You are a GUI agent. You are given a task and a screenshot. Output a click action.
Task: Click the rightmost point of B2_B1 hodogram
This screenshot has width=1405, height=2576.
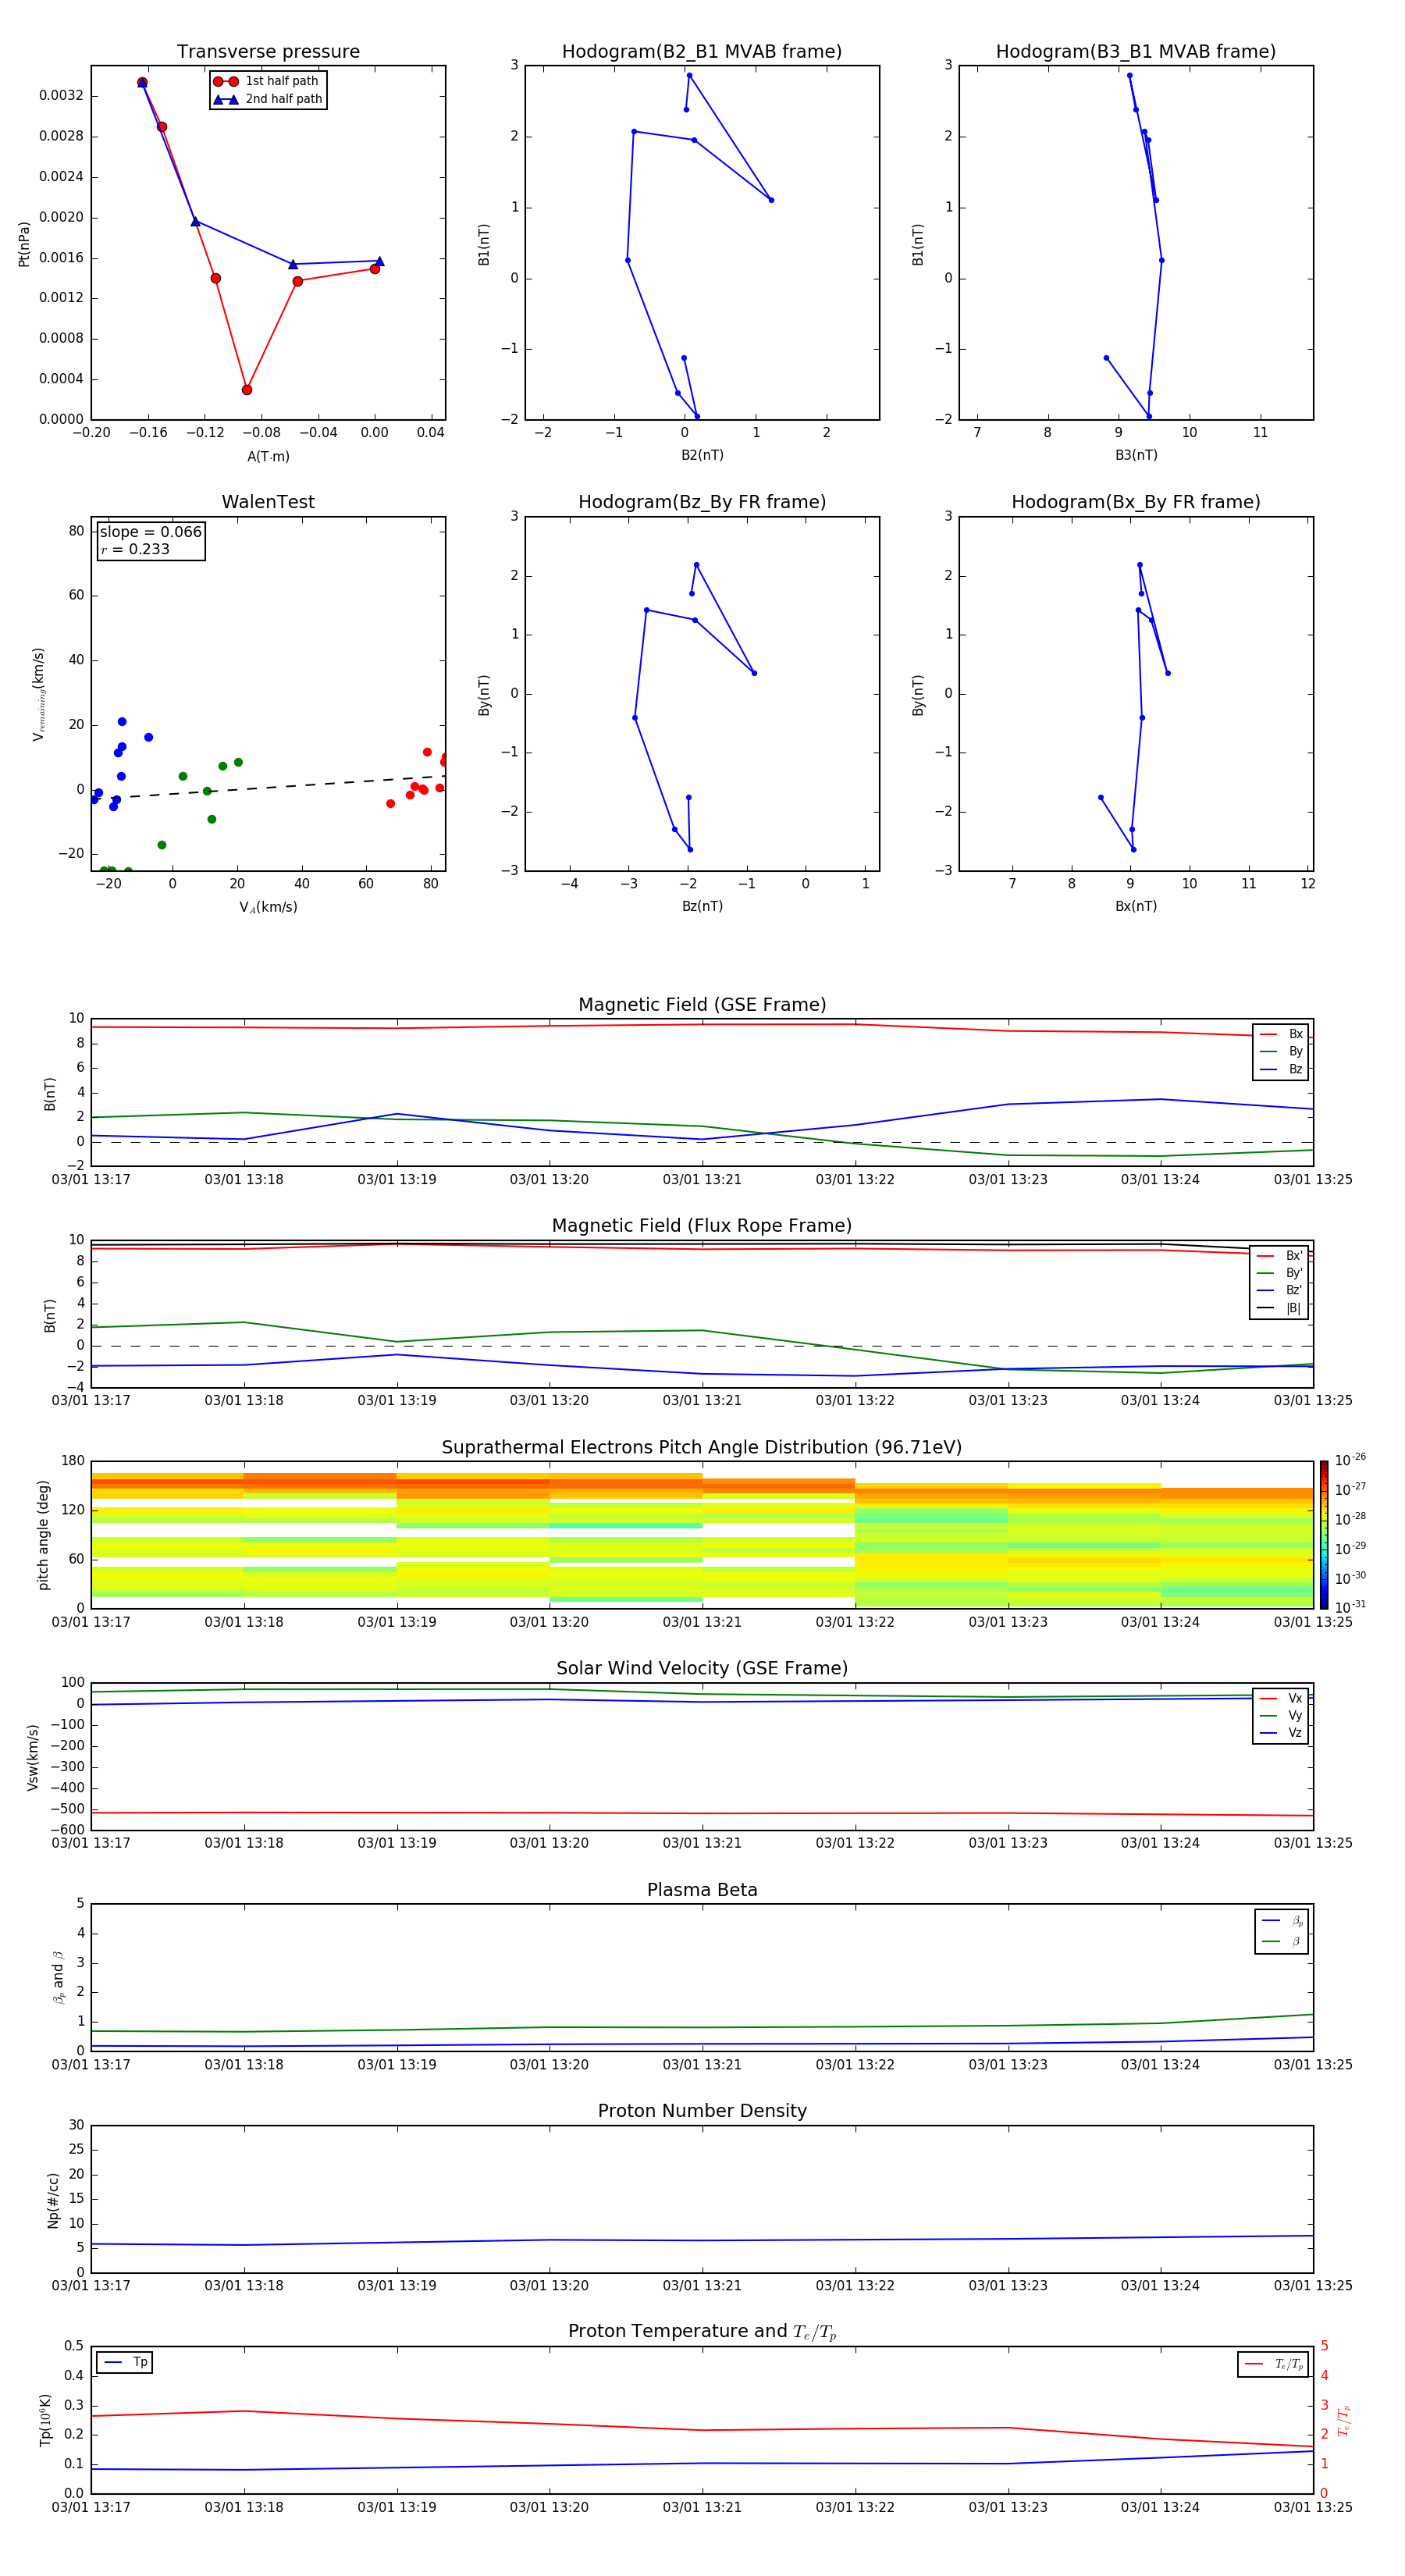pyautogui.click(x=771, y=200)
